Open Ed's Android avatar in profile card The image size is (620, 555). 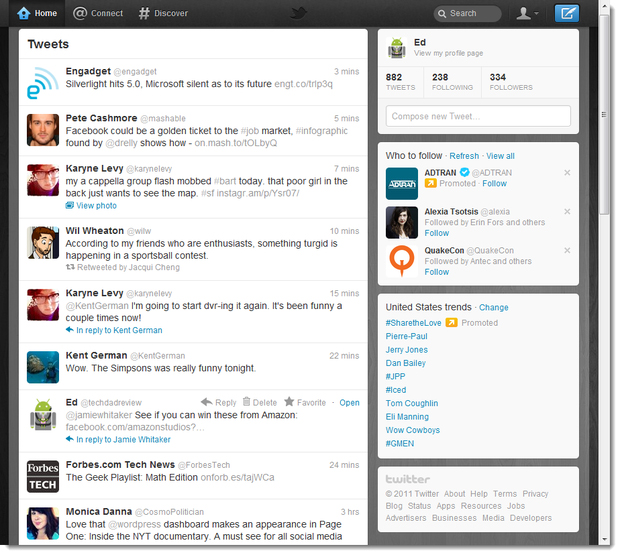[396, 48]
